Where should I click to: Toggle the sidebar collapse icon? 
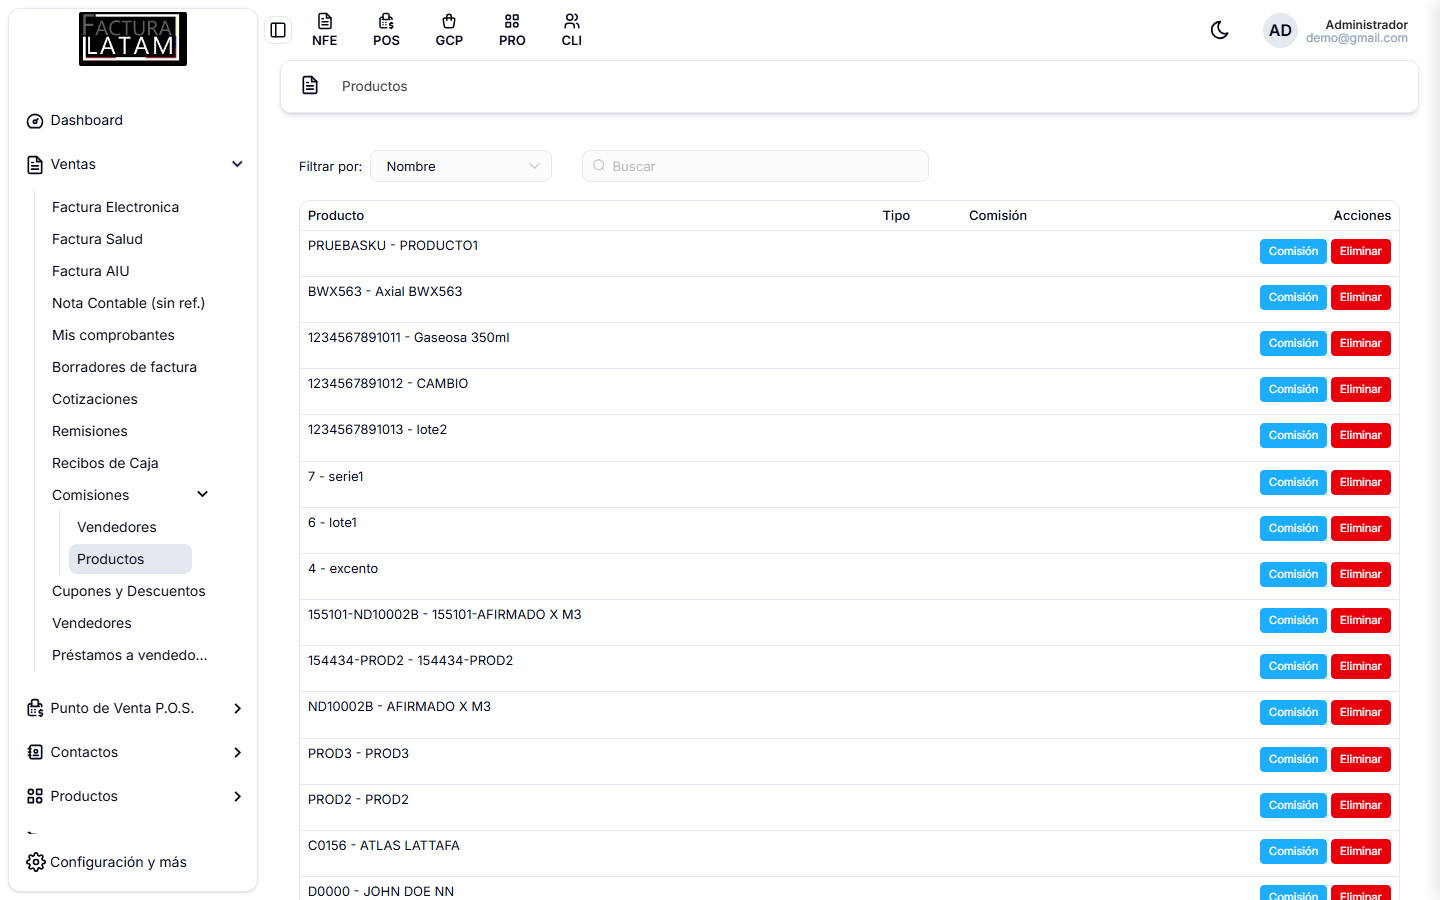[278, 30]
